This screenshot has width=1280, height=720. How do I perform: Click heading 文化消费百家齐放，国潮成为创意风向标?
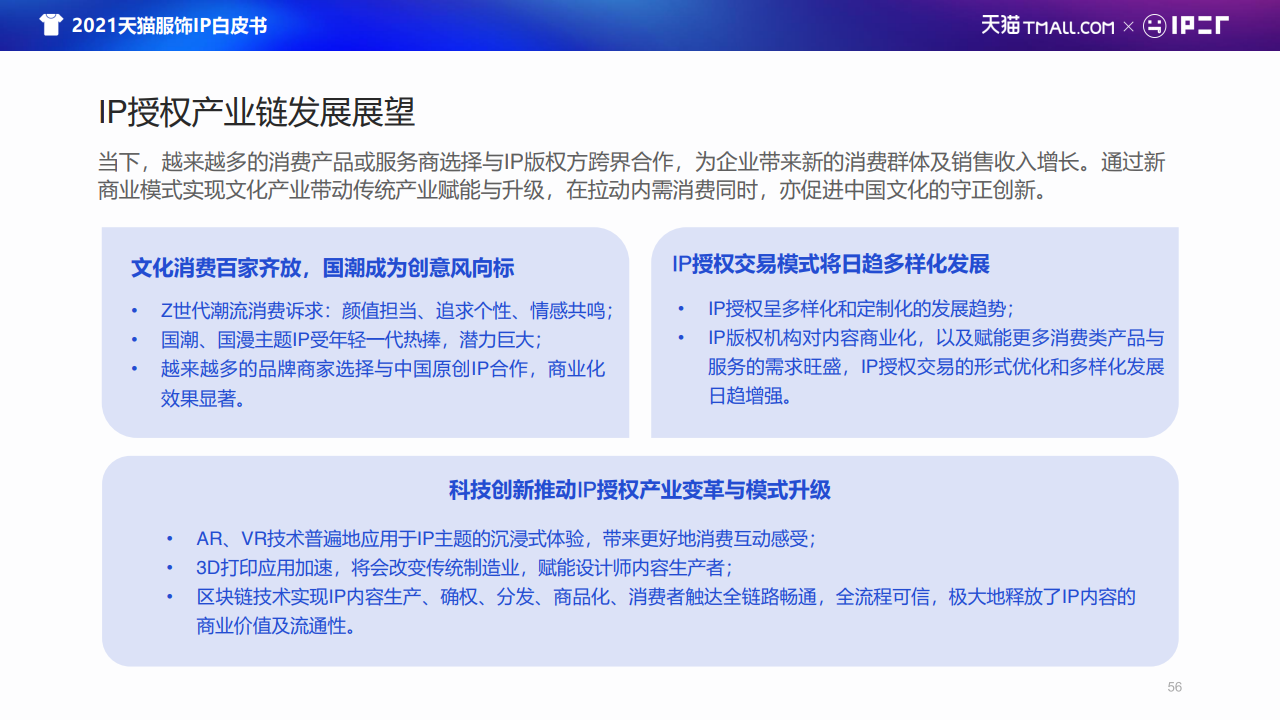coord(323,268)
